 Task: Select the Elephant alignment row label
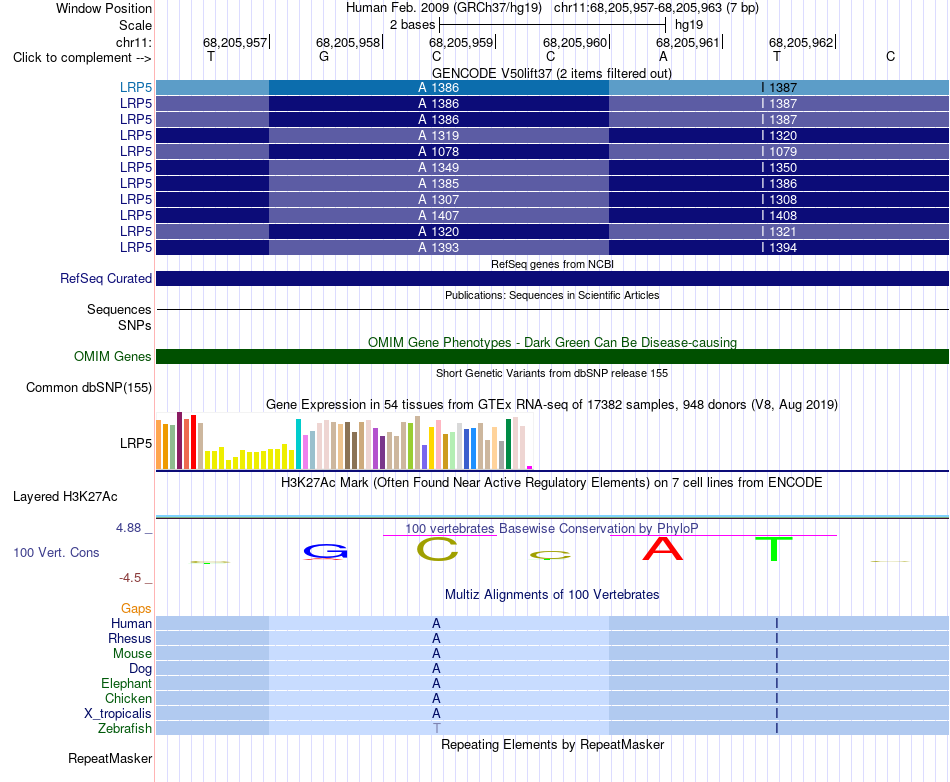(127, 683)
